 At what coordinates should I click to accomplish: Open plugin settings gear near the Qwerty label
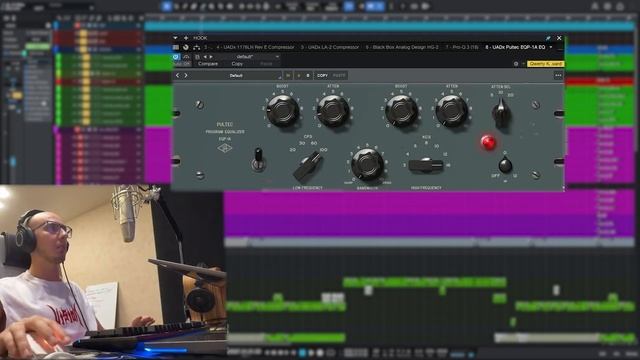[x=516, y=64]
